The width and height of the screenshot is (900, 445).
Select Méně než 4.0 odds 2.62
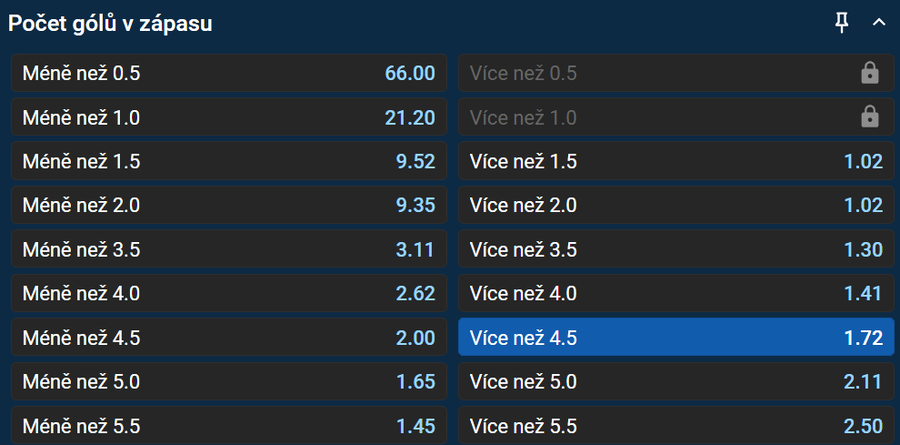click(x=229, y=294)
